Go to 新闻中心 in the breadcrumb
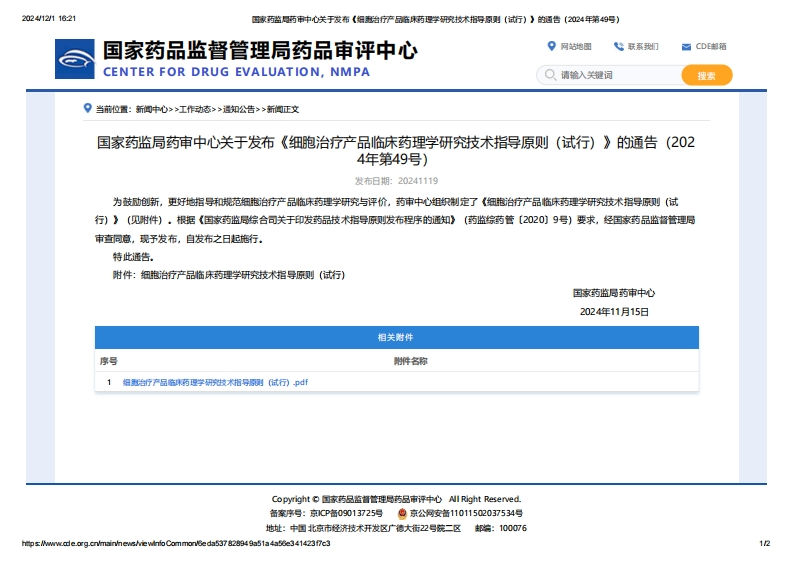 (152, 109)
